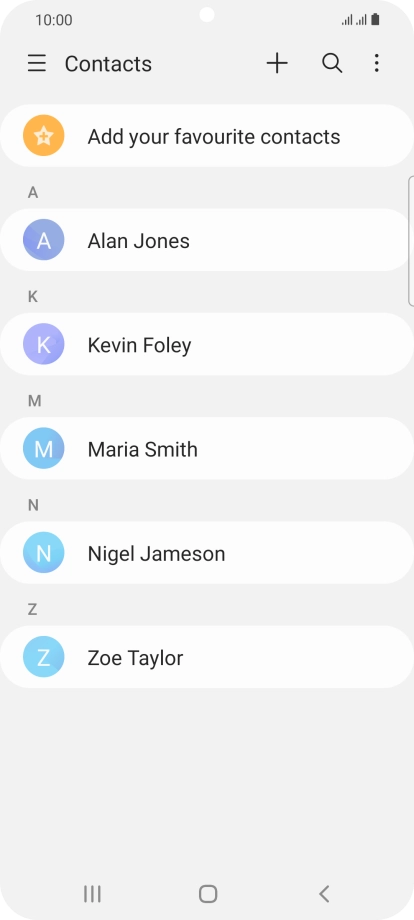Tap the fast scroll handle on right edge
The width and height of the screenshot is (414, 920).
[410, 241]
